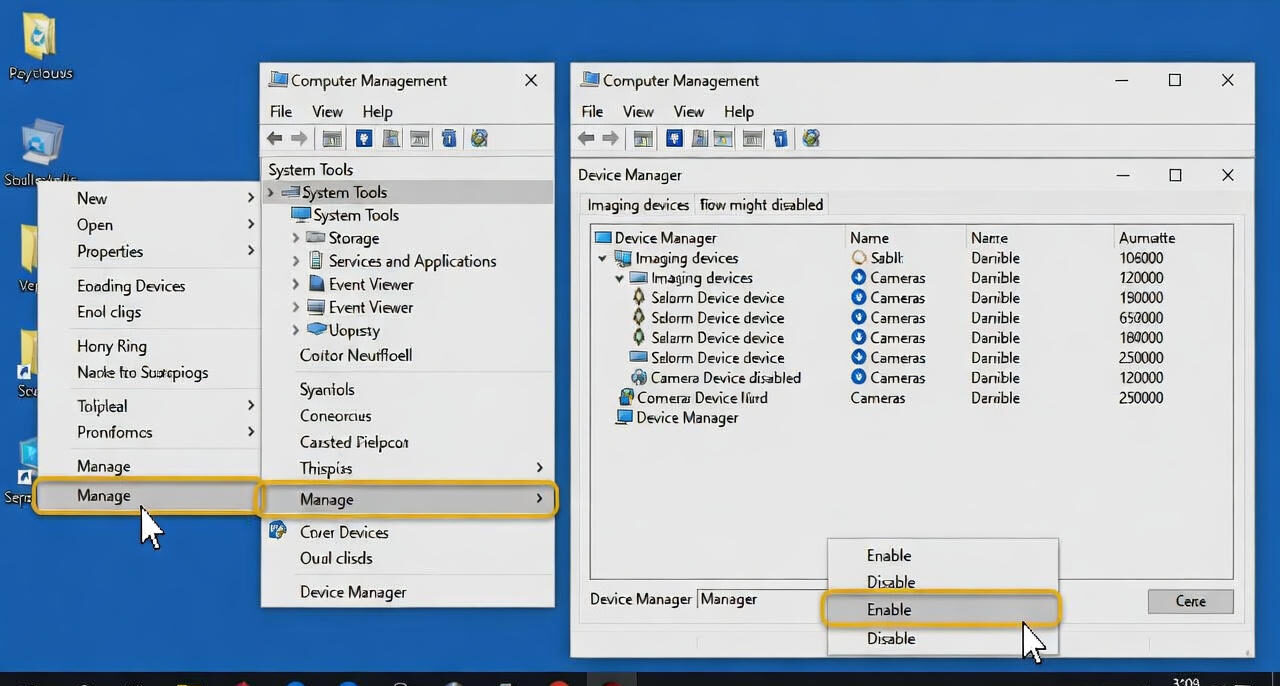Image resolution: width=1280 pixels, height=686 pixels.
Task: Click Services and Applications icon in tree
Action: pos(315,261)
